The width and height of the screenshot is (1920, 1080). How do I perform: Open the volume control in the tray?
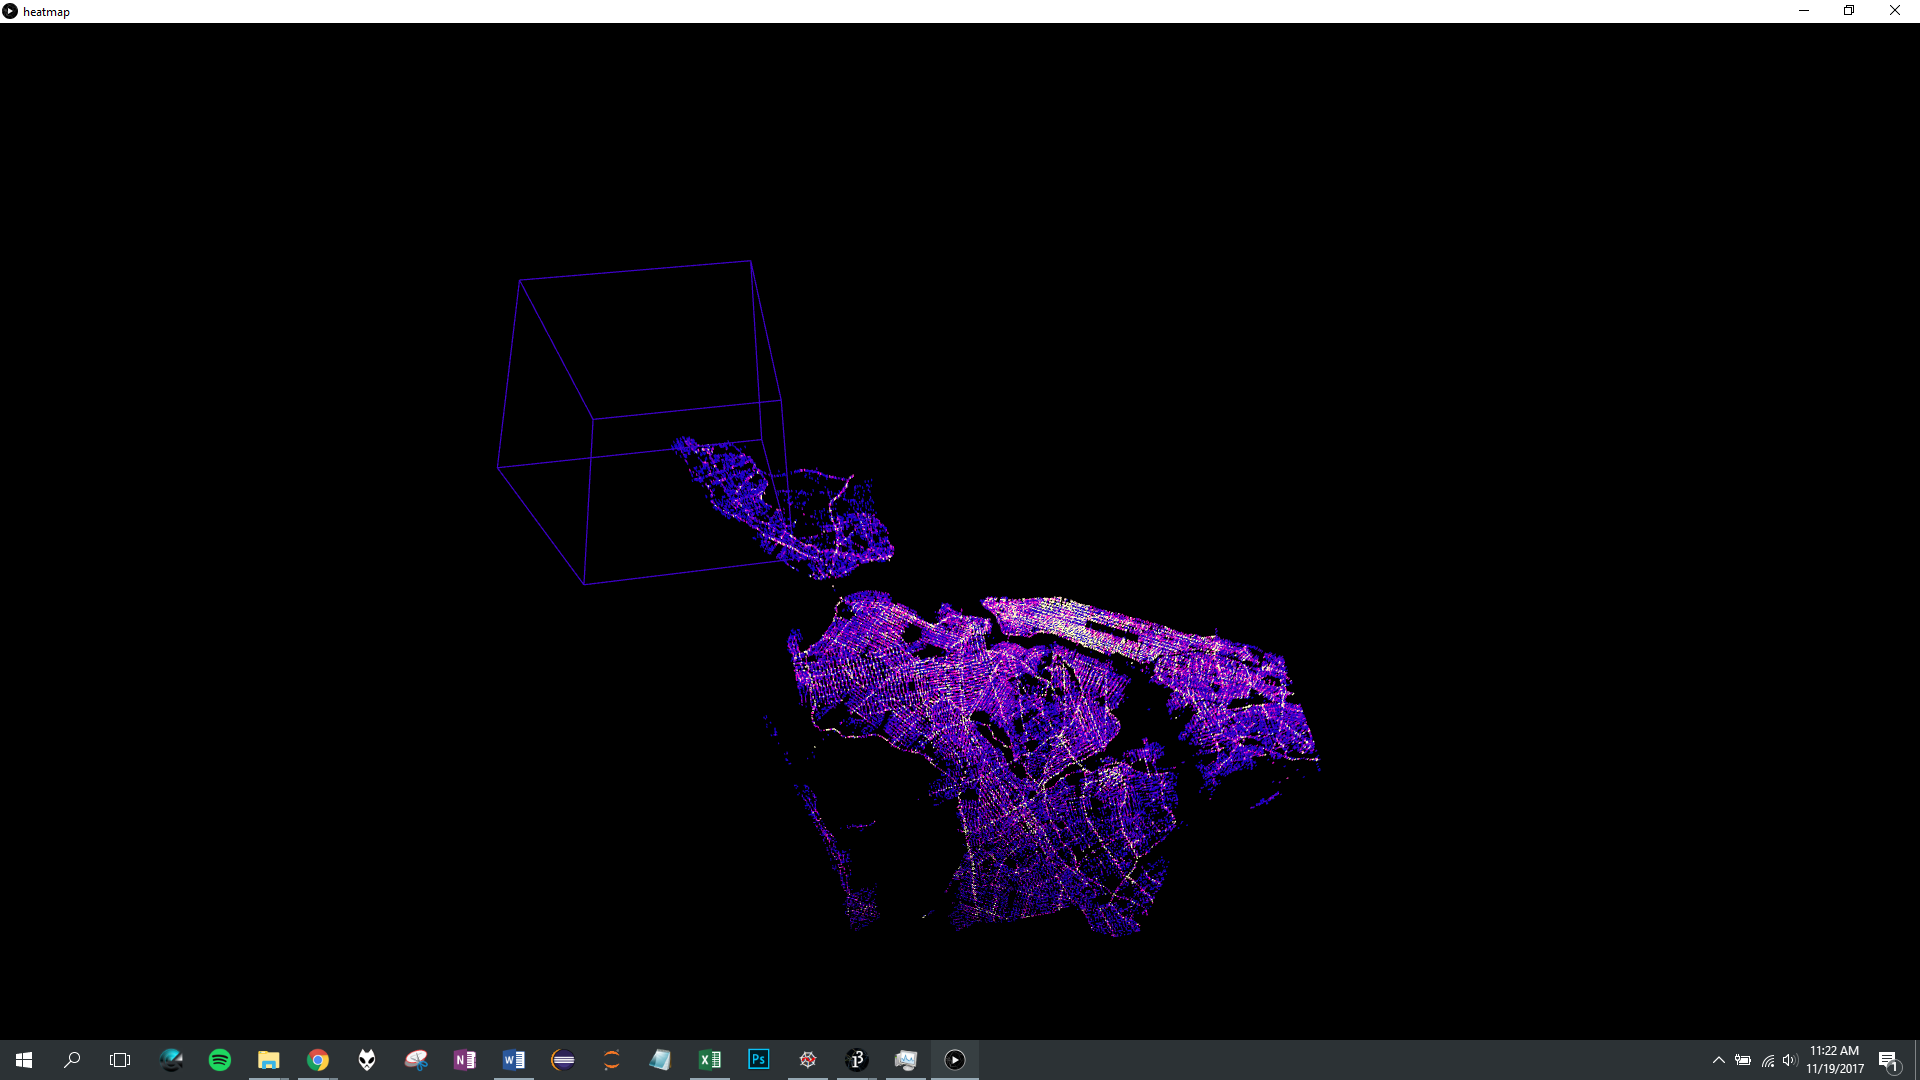click(1790, 1060)
